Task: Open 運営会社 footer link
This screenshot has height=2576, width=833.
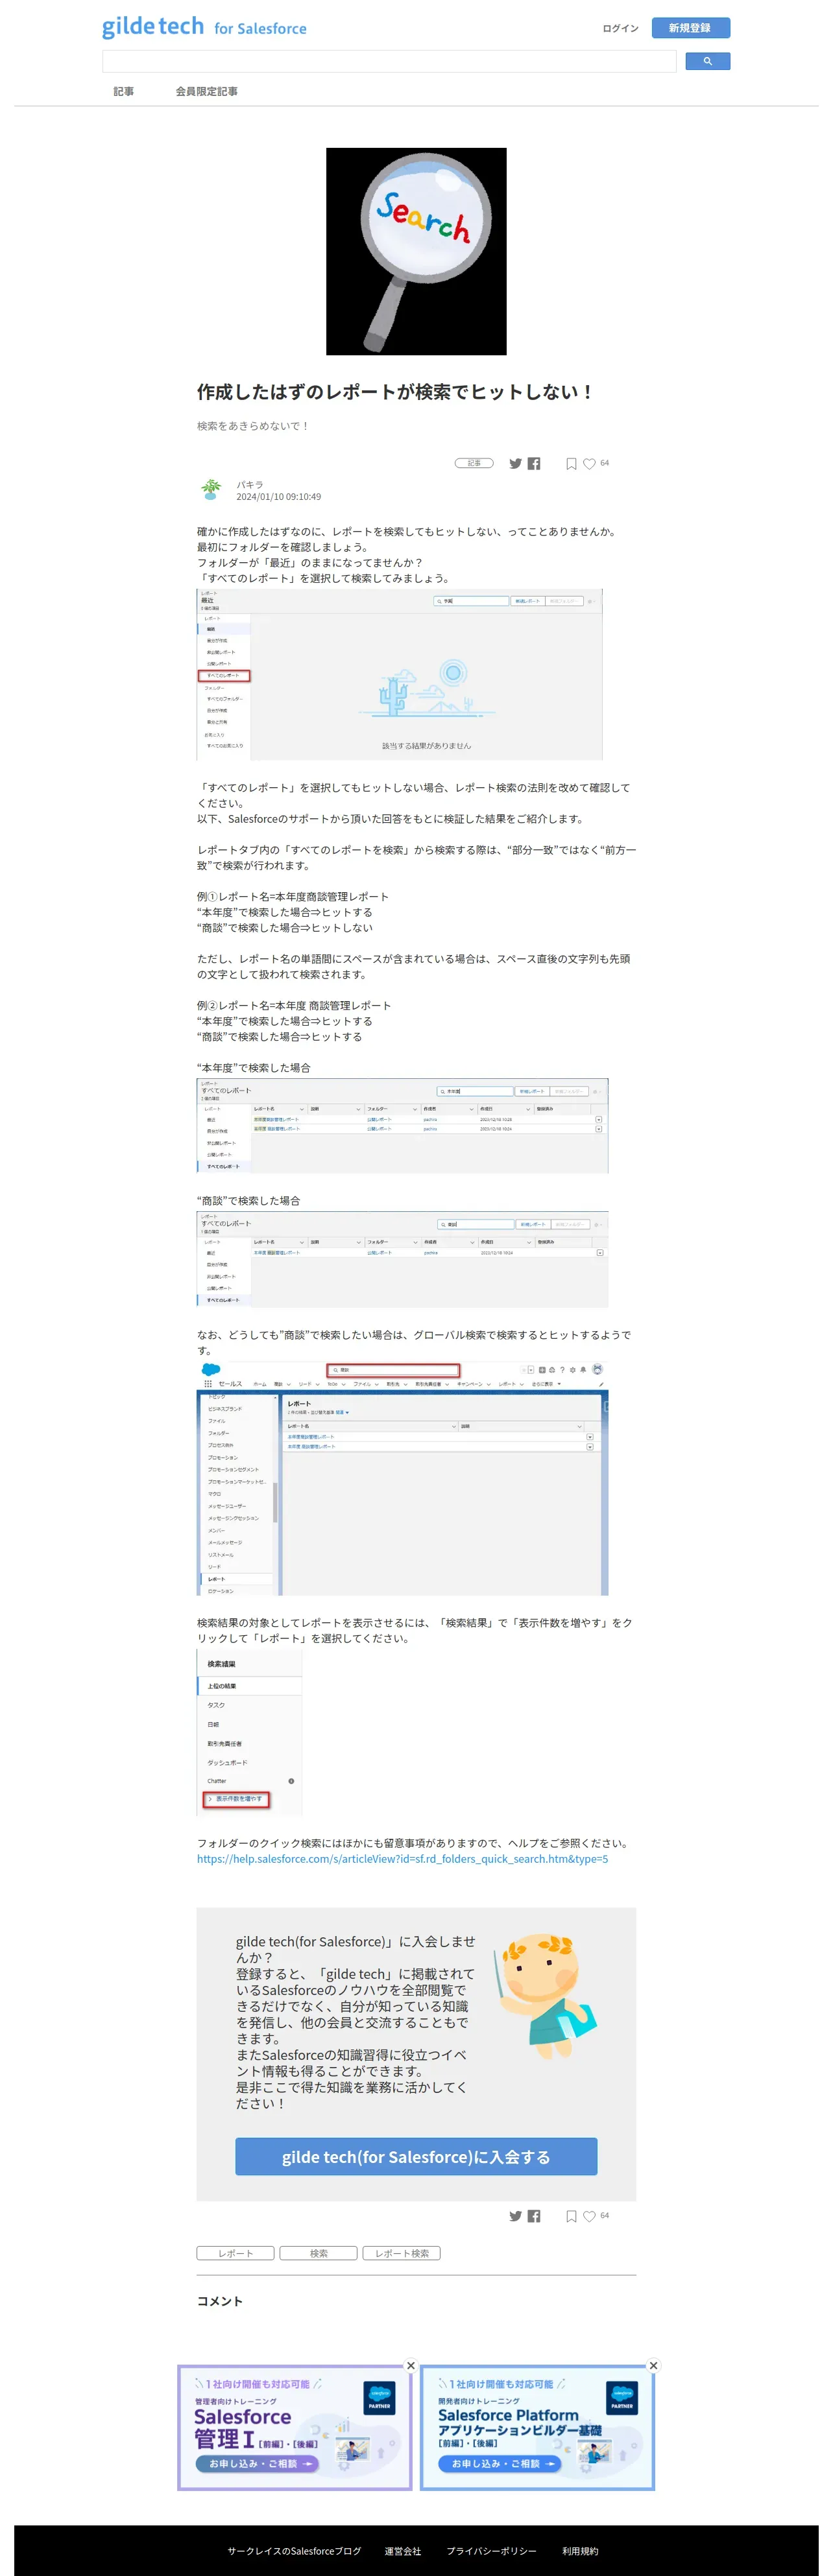Action: (x=403, y=2551)
